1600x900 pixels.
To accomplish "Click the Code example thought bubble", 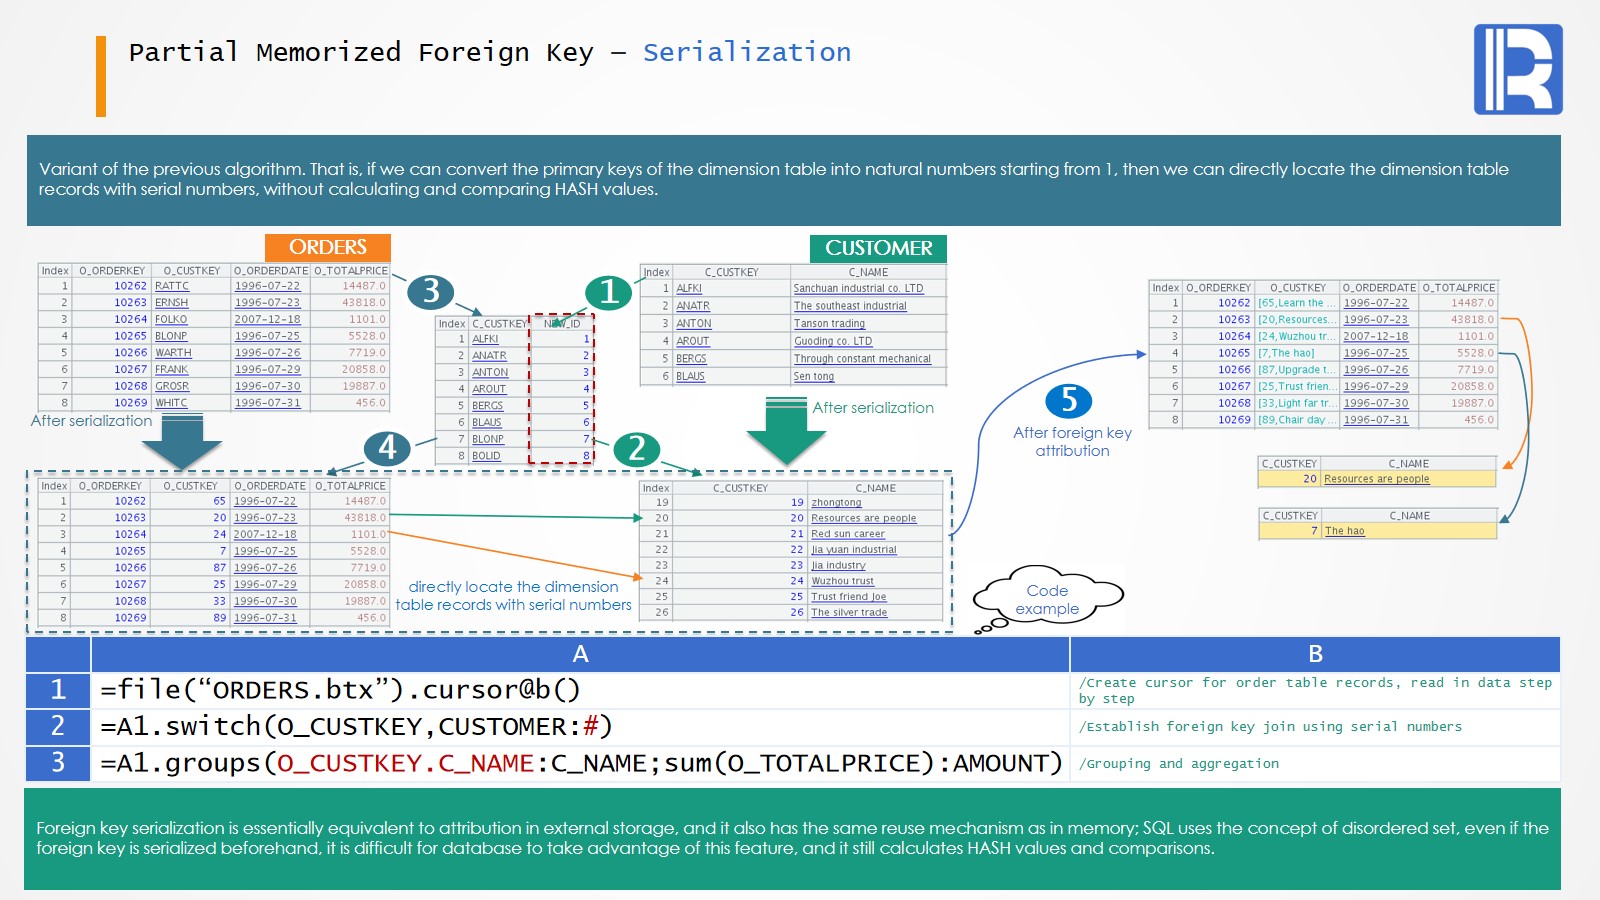I will 1048,599.
